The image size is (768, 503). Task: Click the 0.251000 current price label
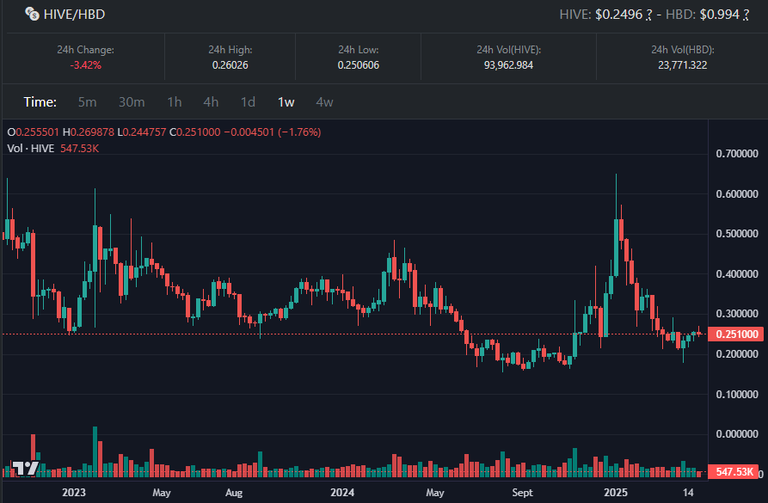tap(736, 334)
